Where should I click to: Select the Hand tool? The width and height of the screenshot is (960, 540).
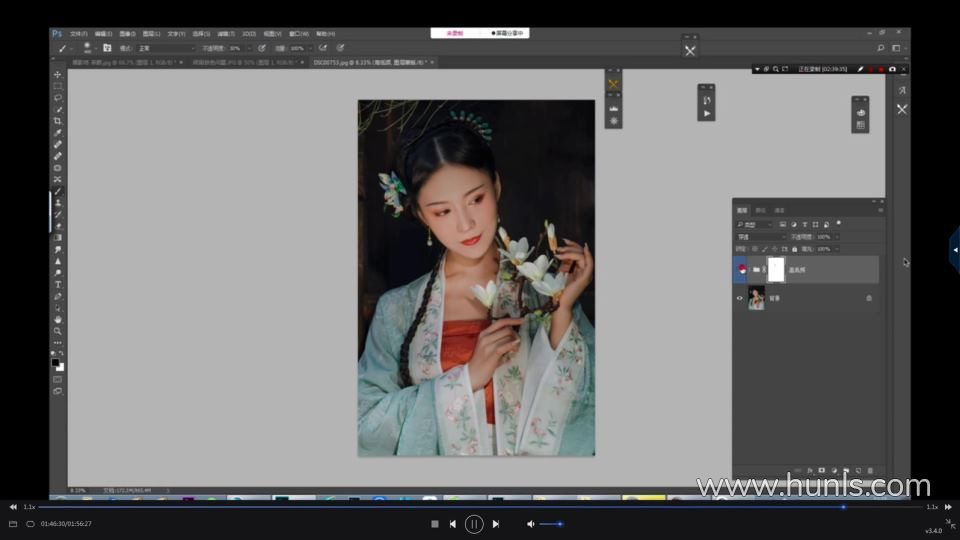point(58,319)
